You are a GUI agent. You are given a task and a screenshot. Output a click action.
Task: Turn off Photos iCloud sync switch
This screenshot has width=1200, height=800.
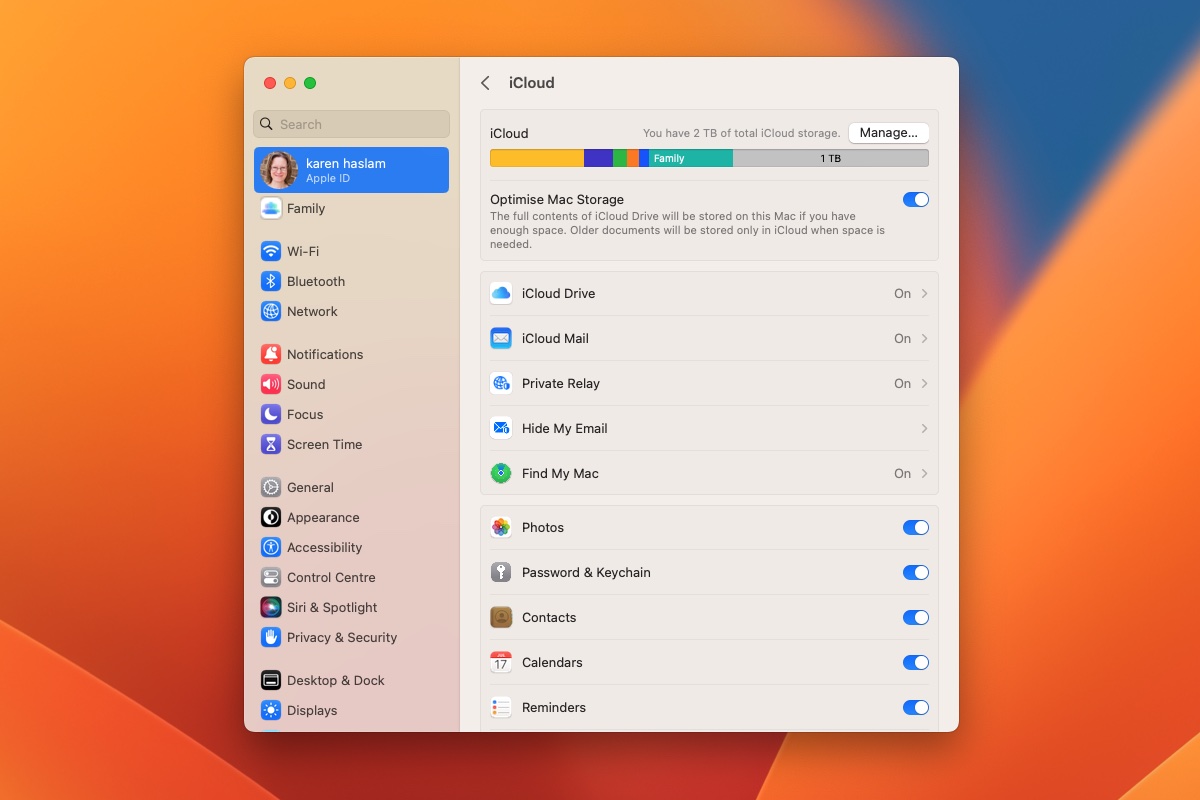(x=916, y=527)
